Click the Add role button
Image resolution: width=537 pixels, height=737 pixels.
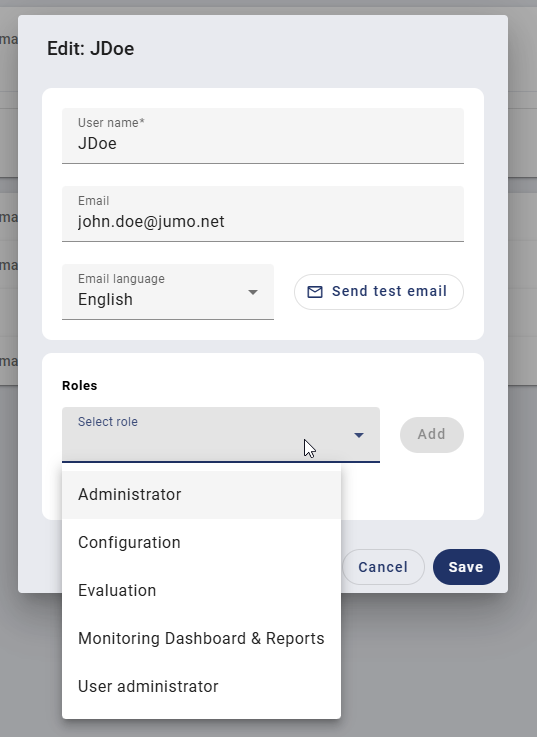[x=432, y=435]
